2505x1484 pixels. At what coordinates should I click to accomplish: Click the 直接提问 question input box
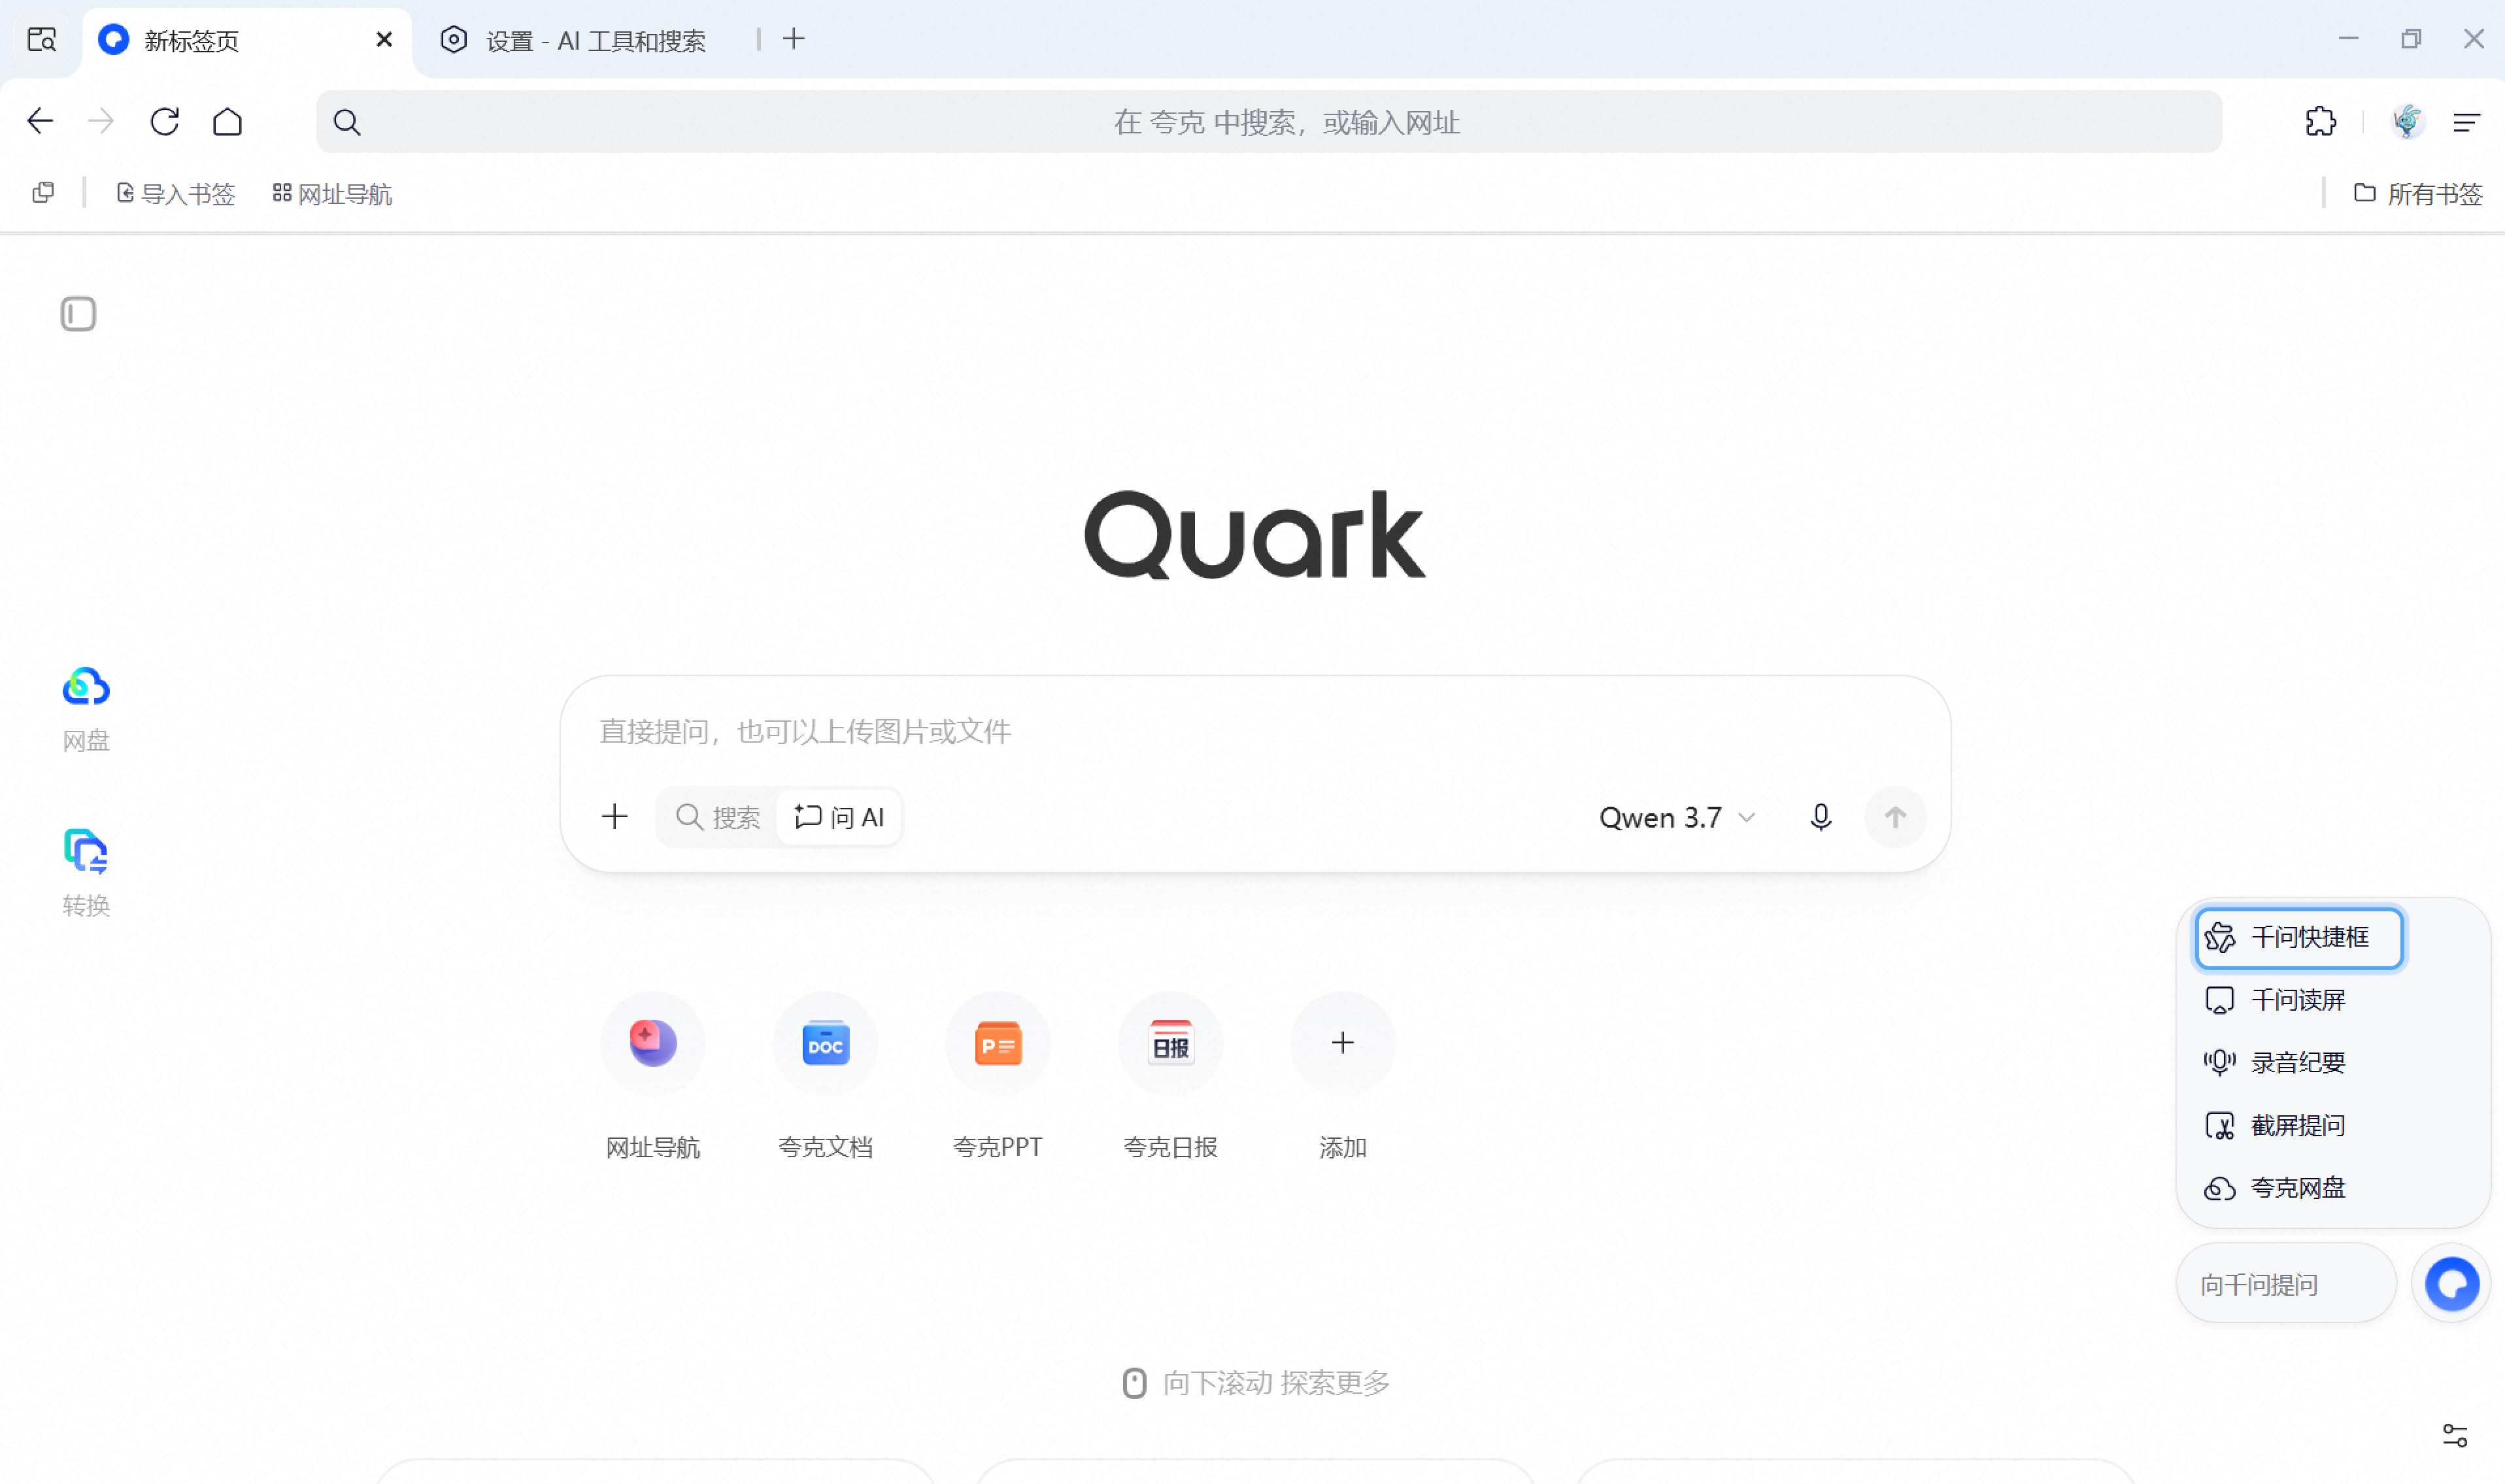tap(1254, 732)
